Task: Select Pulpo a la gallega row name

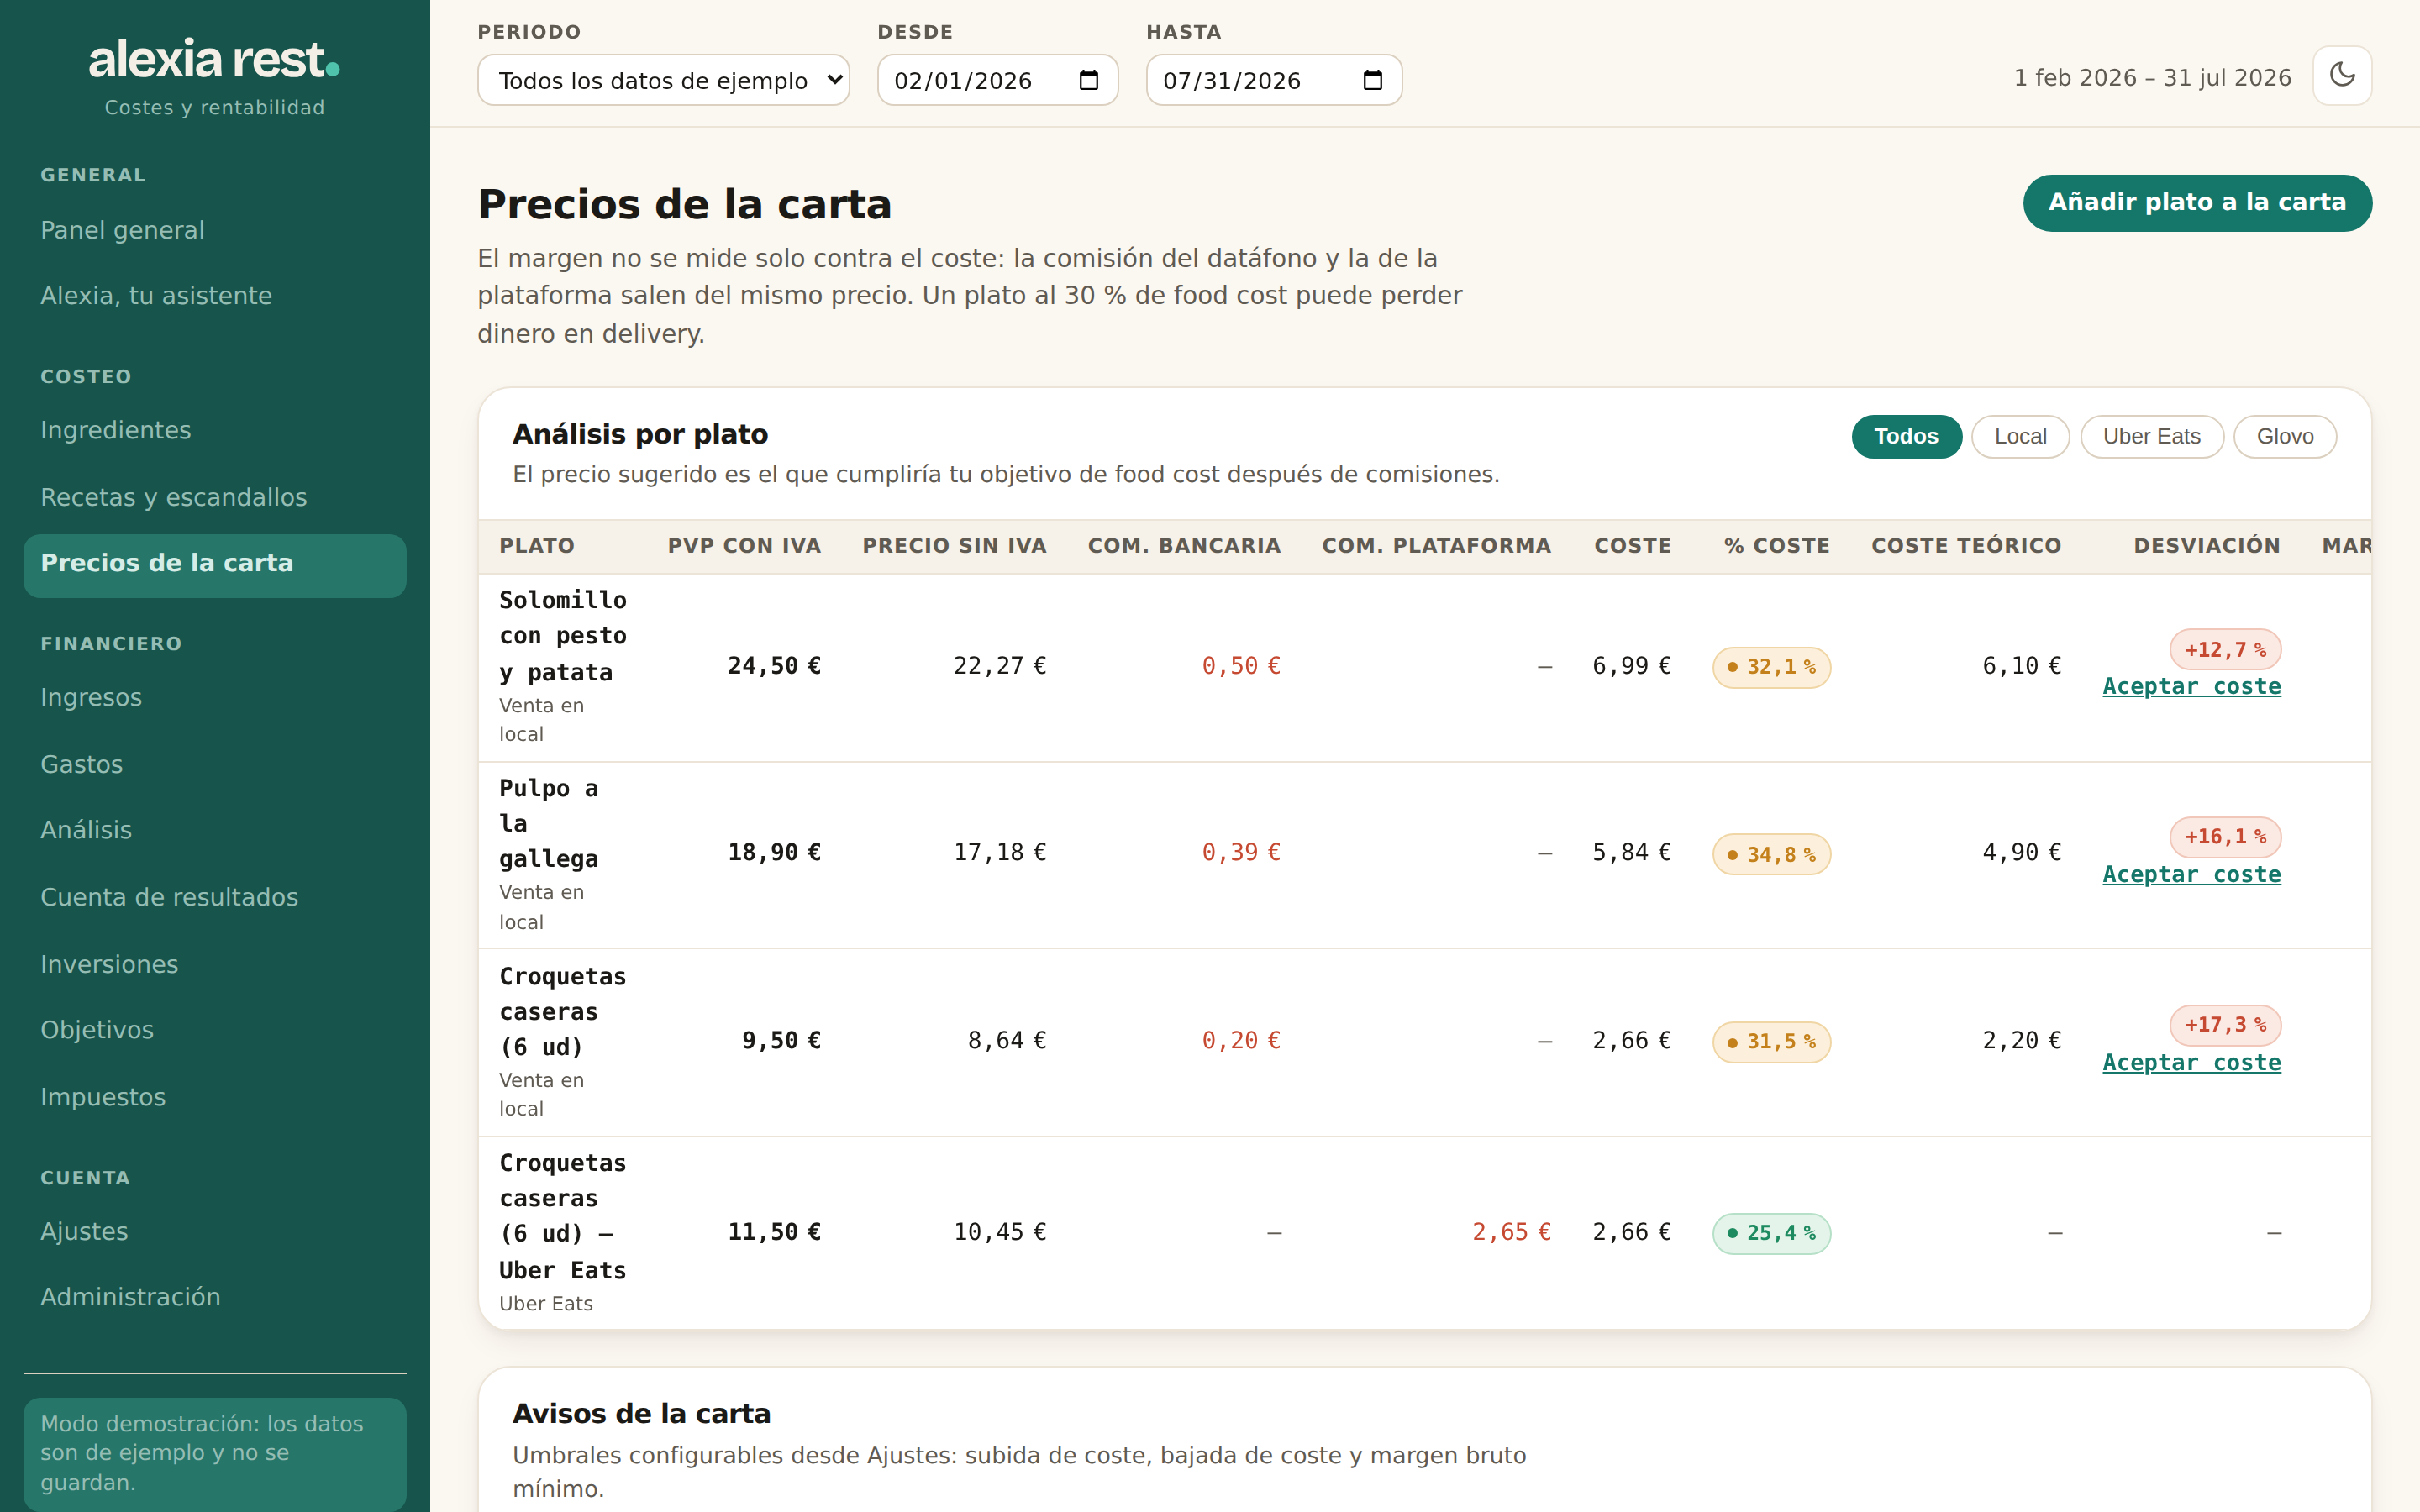Action: point(549,824)
